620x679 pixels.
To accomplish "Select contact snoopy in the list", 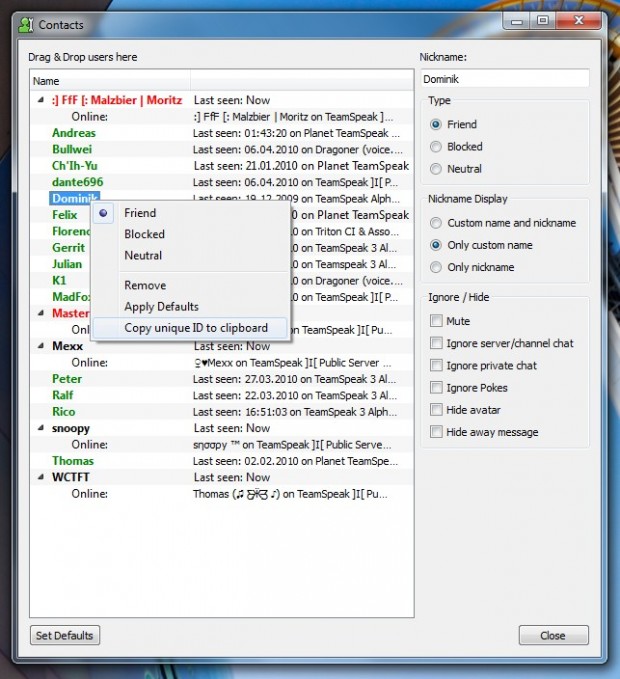I will pyautogui.click(x=71, y=428).
